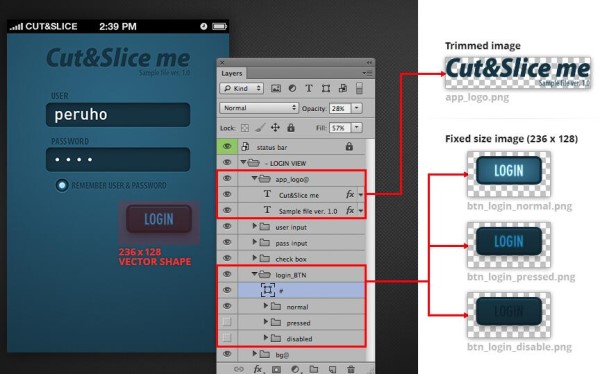Select the layer row named pressed
The height and width of the screenshot is (374, 600).
301,322
